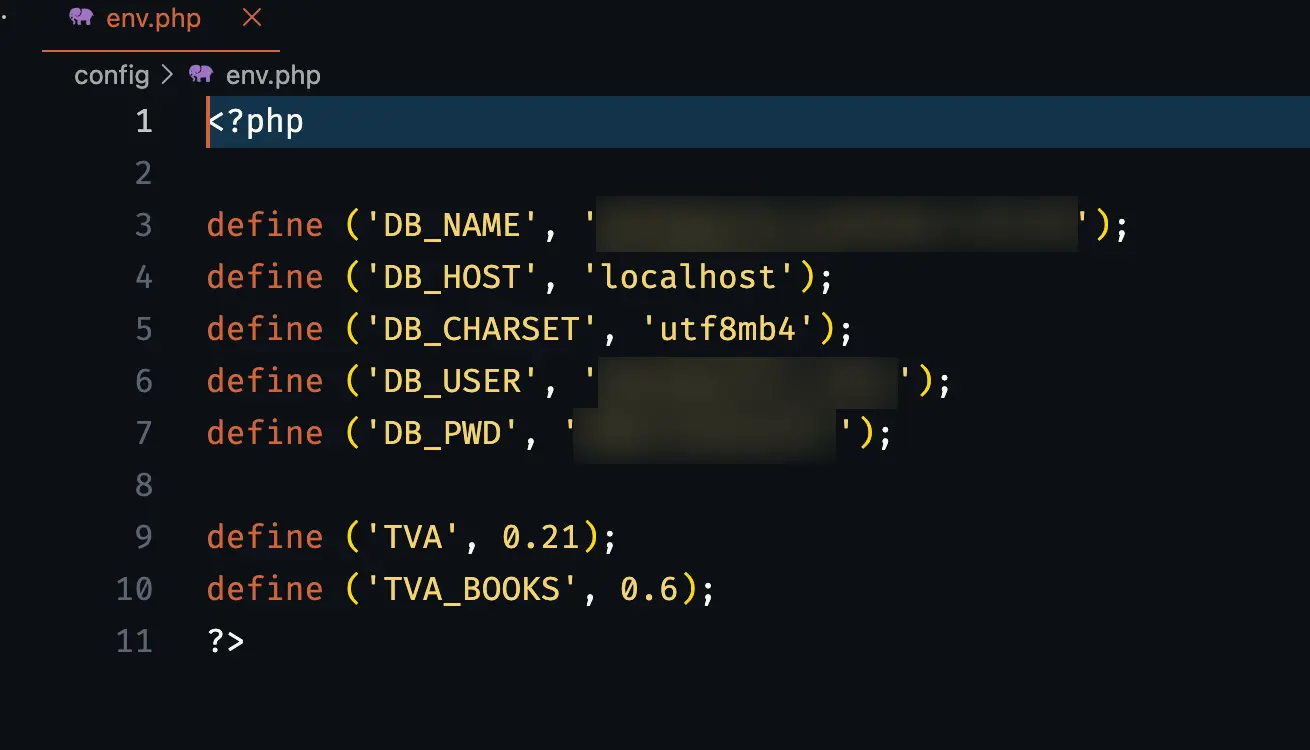Open the config folder breadcrumb
The height and width of the screenshot is (750, 1310).
(111, 75)
